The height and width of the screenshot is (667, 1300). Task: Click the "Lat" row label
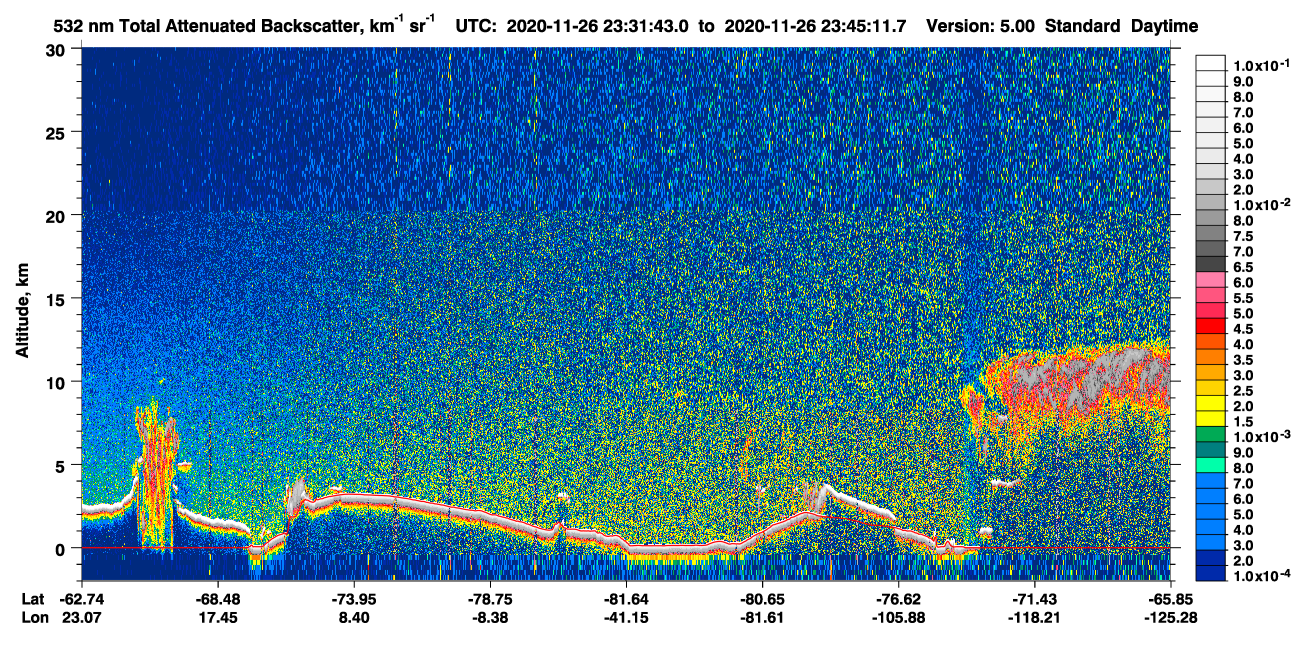(33, 599)
